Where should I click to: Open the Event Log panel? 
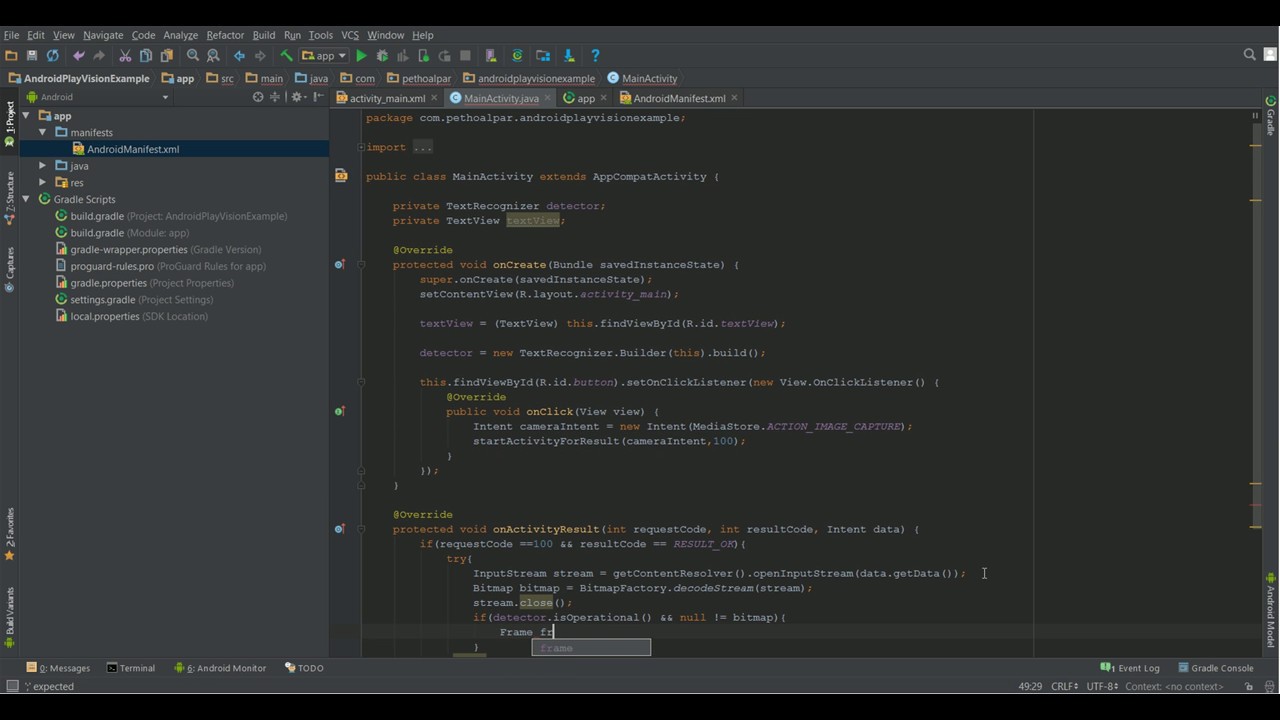tap(1130, 668)
